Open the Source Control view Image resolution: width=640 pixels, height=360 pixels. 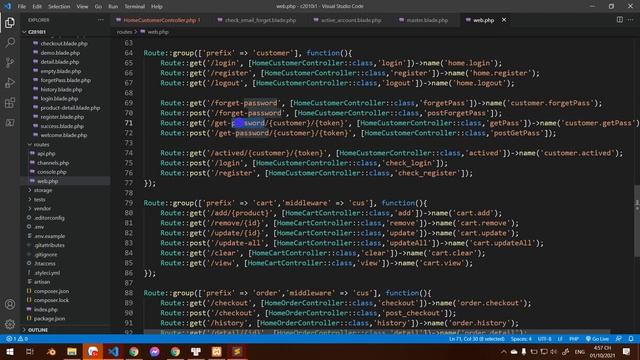tap(10, 62)
